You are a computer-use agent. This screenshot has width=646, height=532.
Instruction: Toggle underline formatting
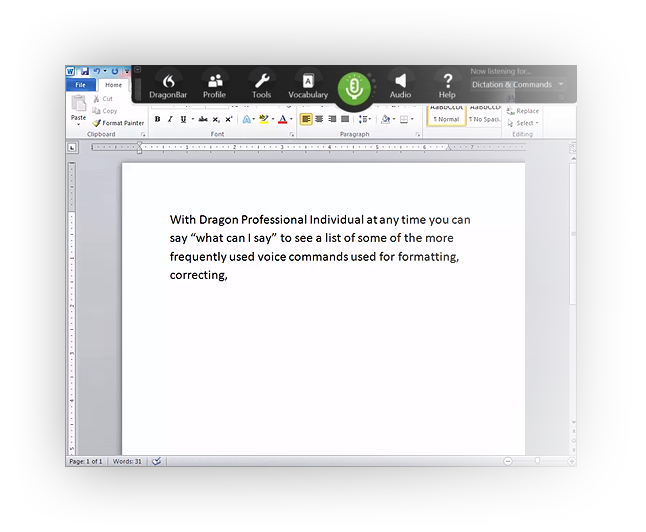point(183,119)
